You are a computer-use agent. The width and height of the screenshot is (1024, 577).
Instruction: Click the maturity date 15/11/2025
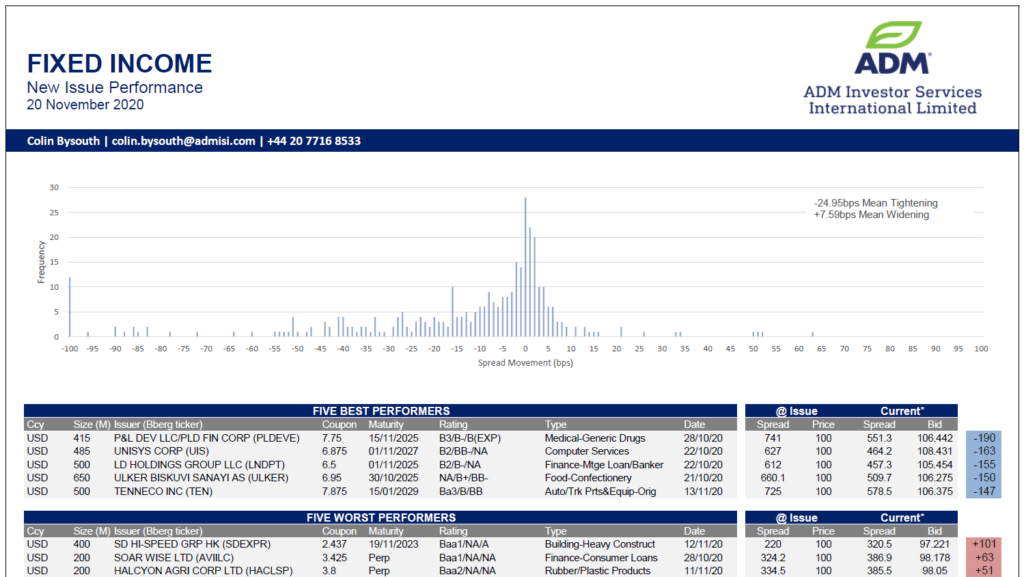pyautogui.click(x=393, y=439)
